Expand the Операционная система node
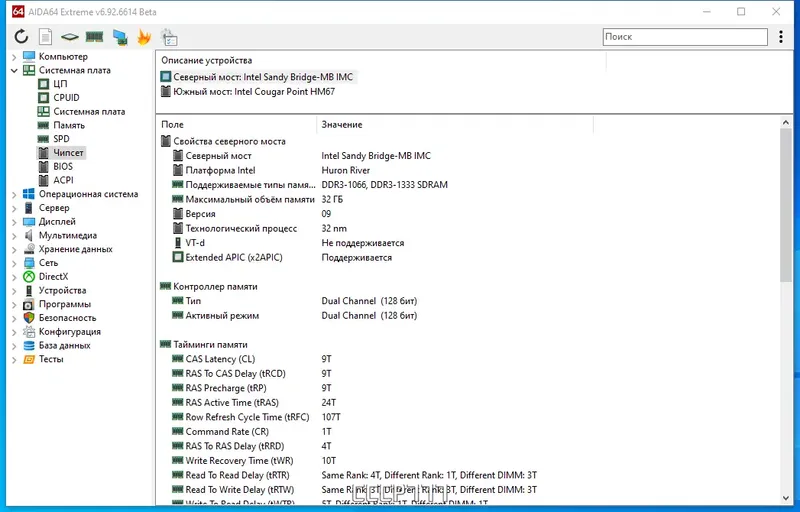 pos(14,194)
